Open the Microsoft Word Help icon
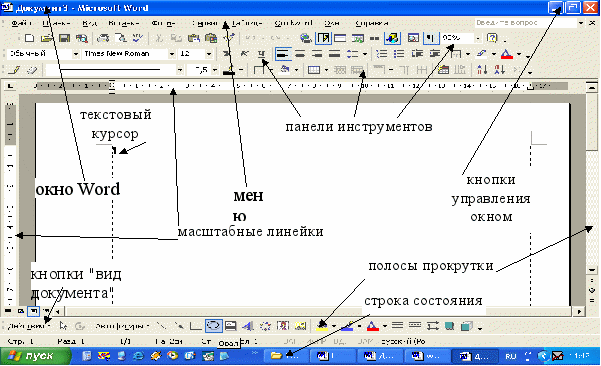601x366 pixels. tap(492, 38)
